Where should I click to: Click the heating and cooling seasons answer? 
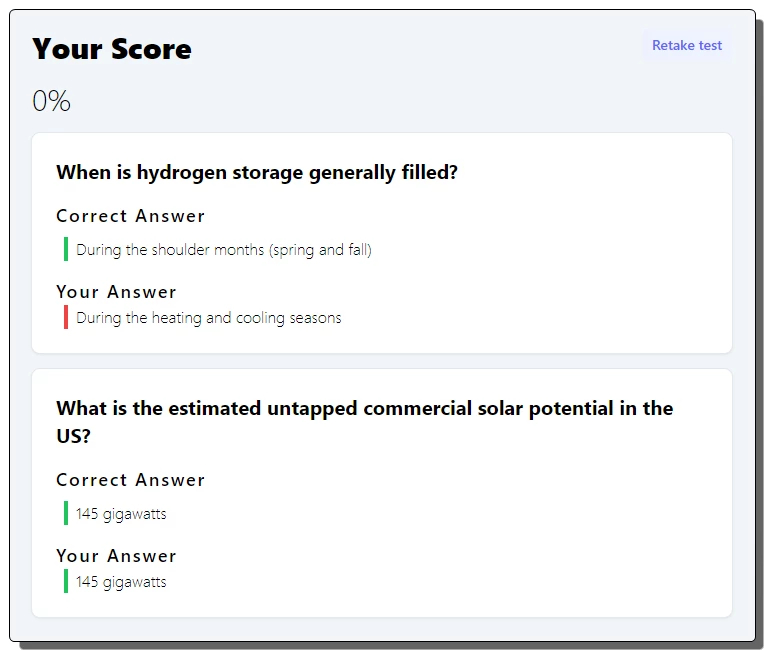(x=209, y=318)
